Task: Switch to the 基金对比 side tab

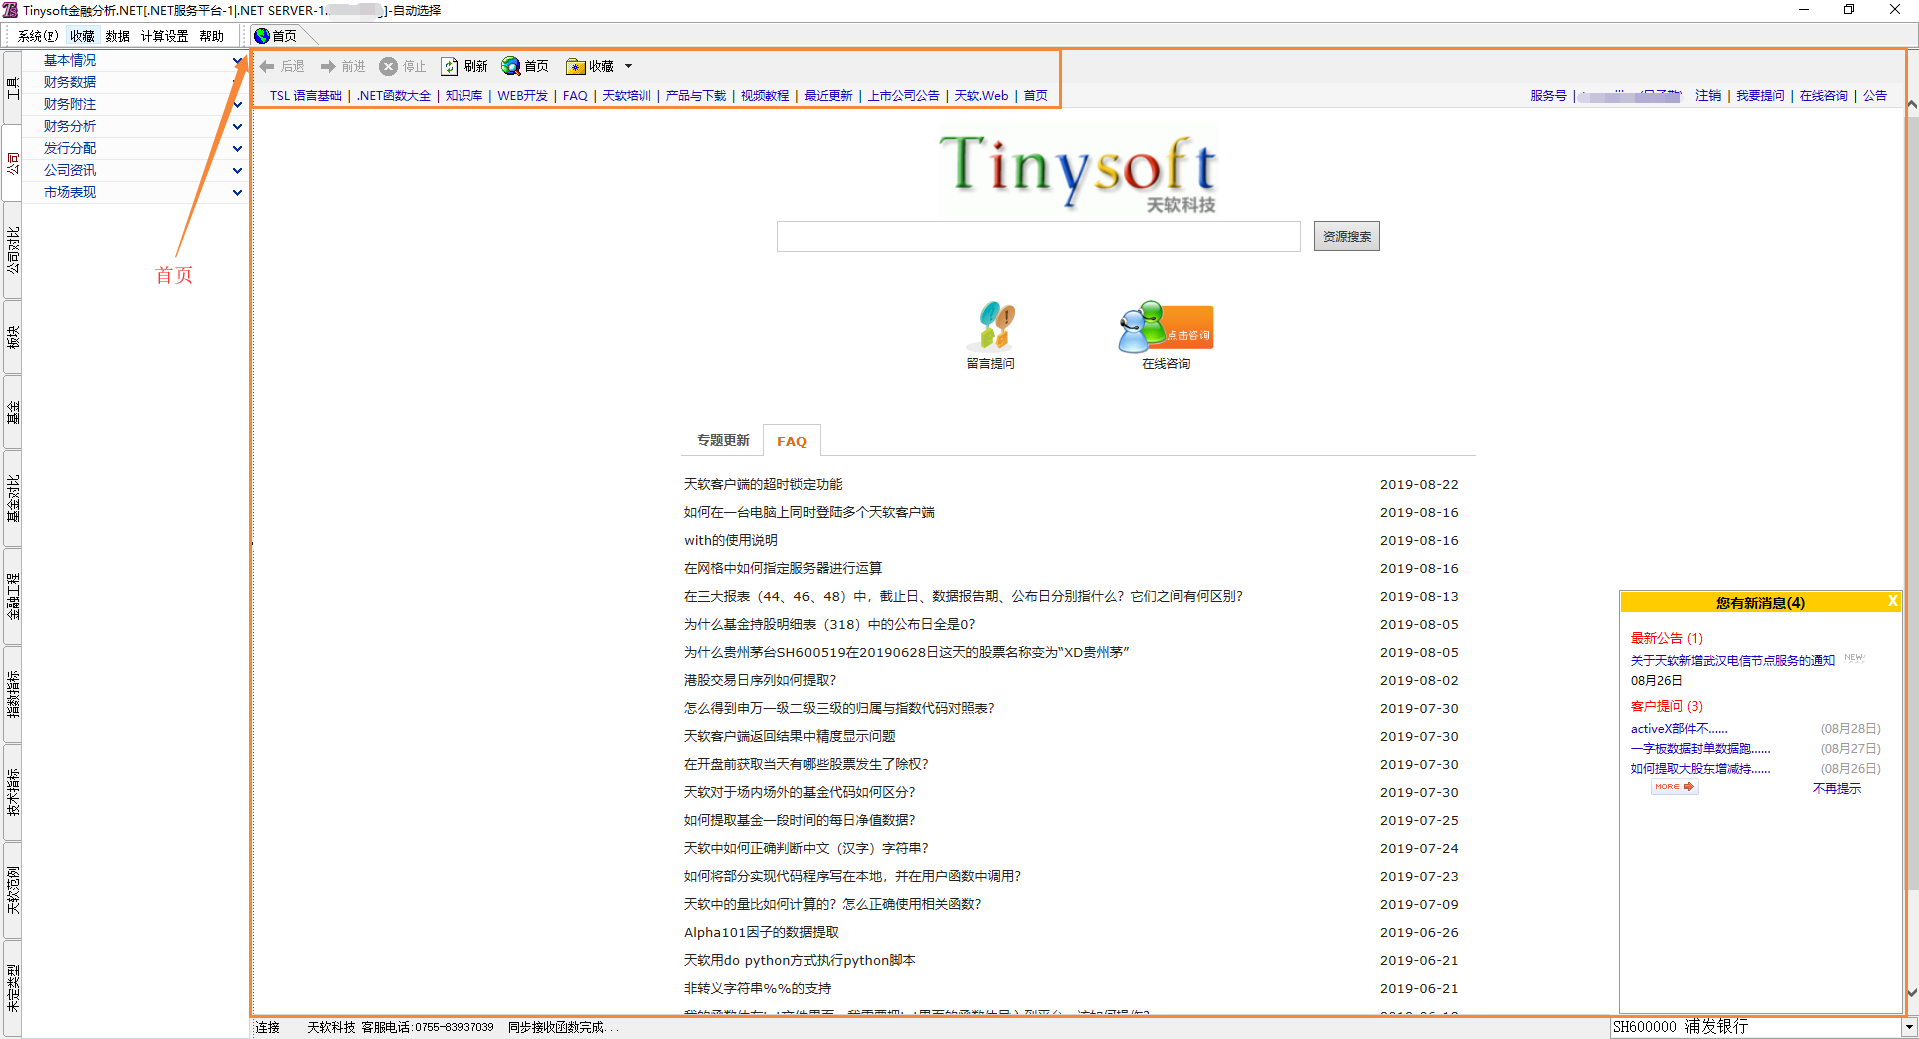Action: click(12, 498)
